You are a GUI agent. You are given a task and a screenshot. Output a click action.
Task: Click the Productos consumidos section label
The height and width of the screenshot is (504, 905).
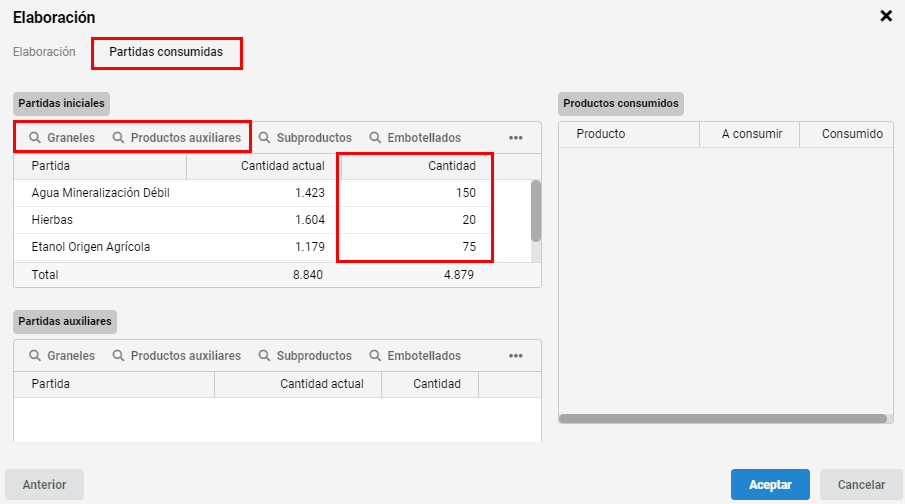click(x=621, y=104)
